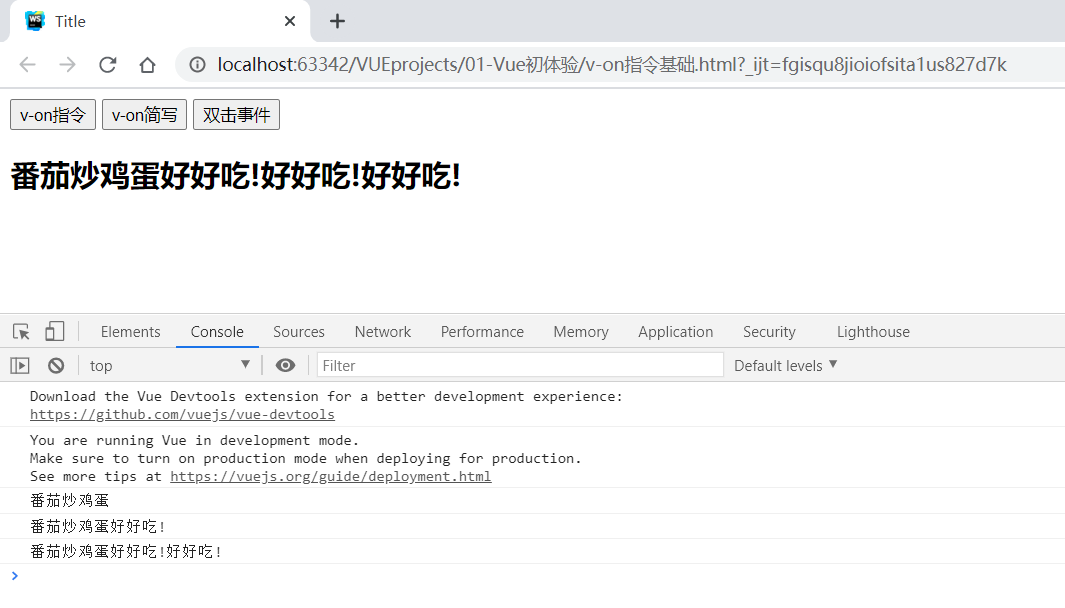Open the Network tab
Screen dimensions: 1065x608
pos(382,332)
